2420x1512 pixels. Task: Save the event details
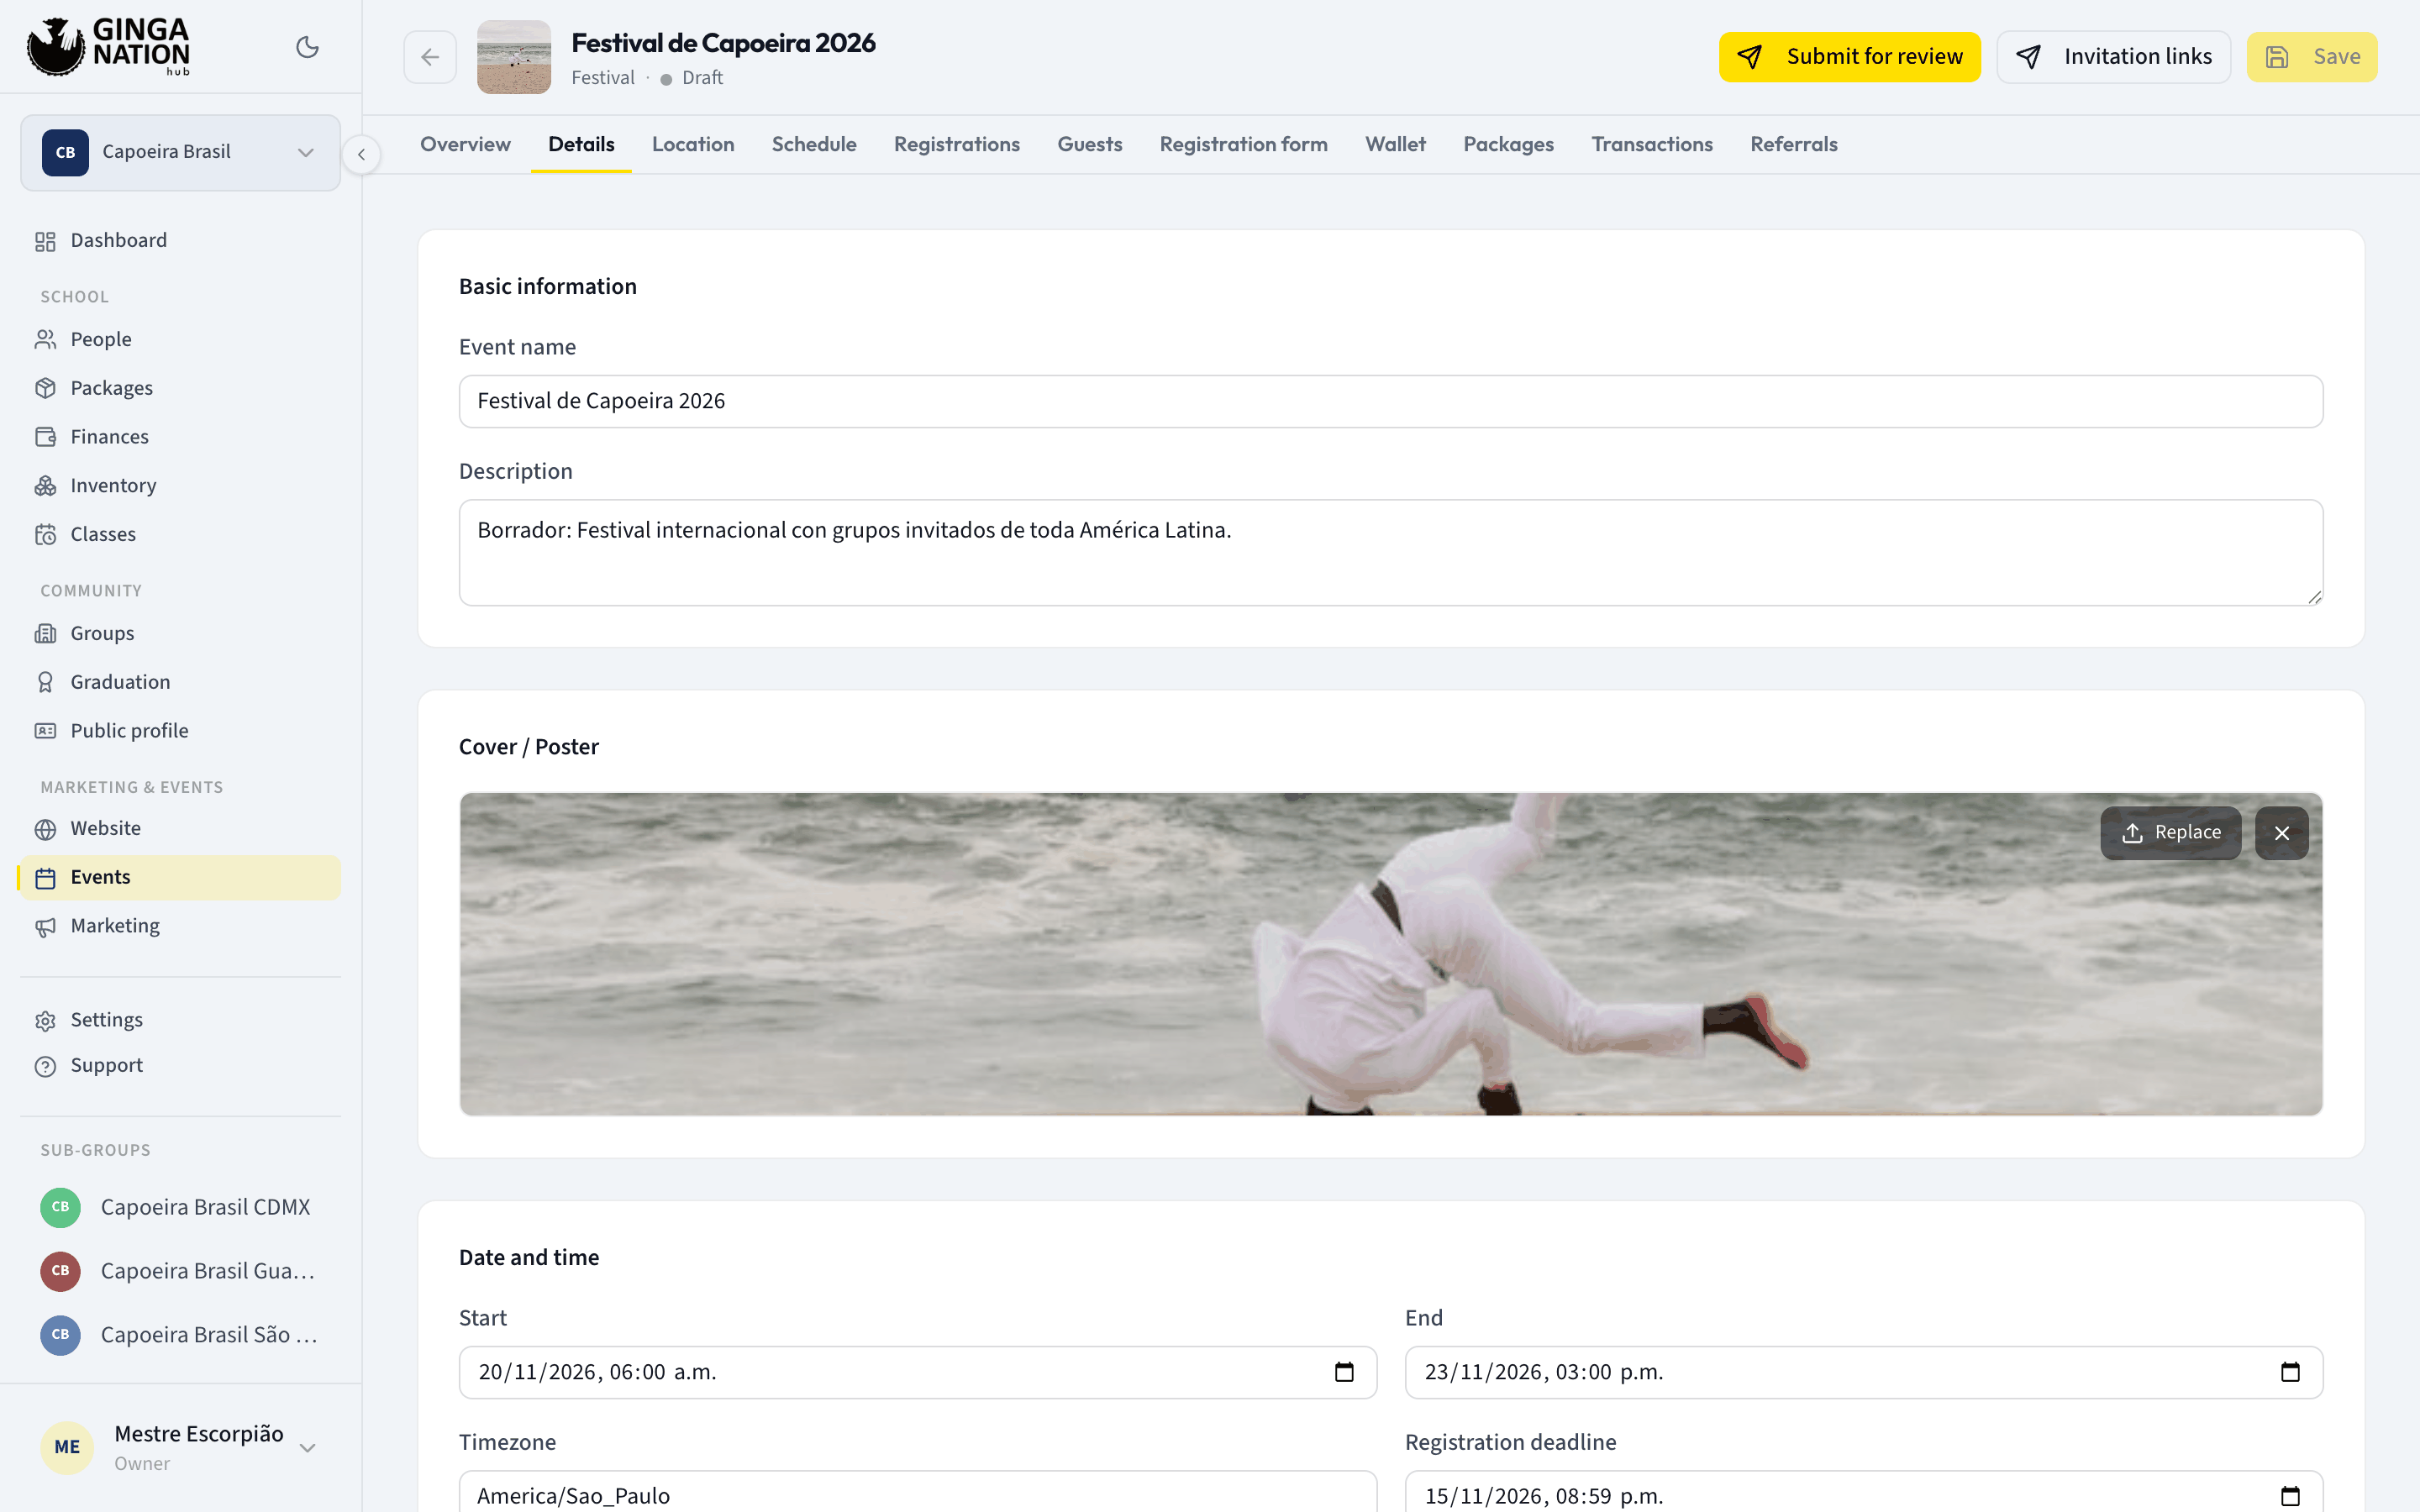click(2311, 57)
